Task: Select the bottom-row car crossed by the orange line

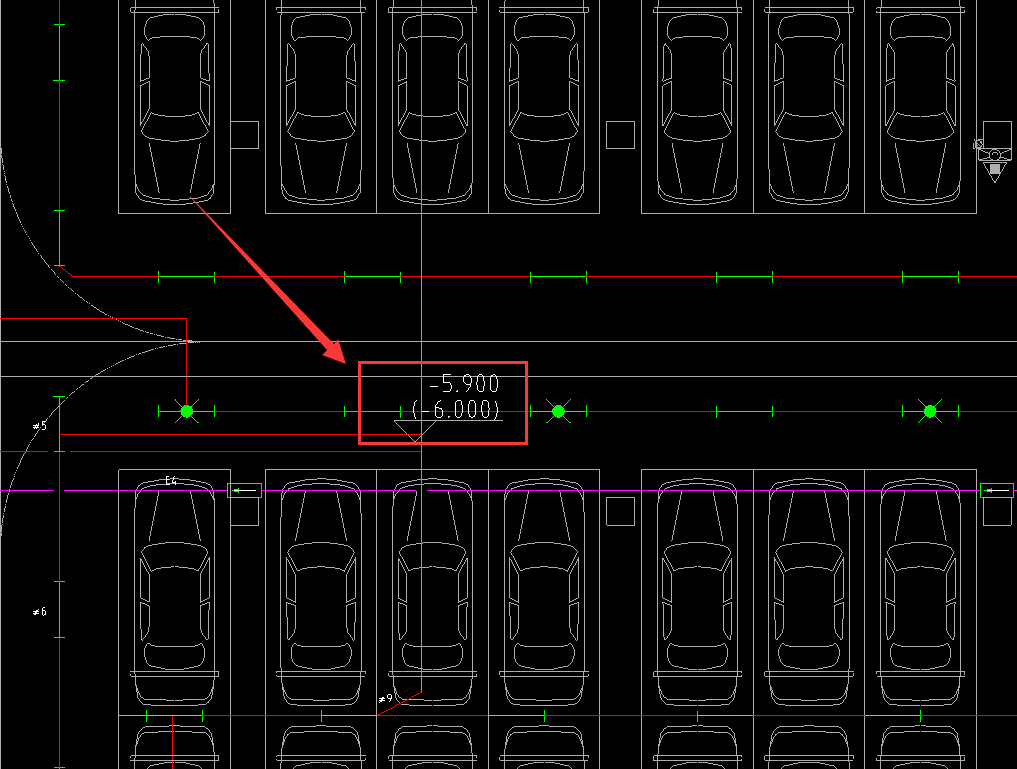Action: 432,591
